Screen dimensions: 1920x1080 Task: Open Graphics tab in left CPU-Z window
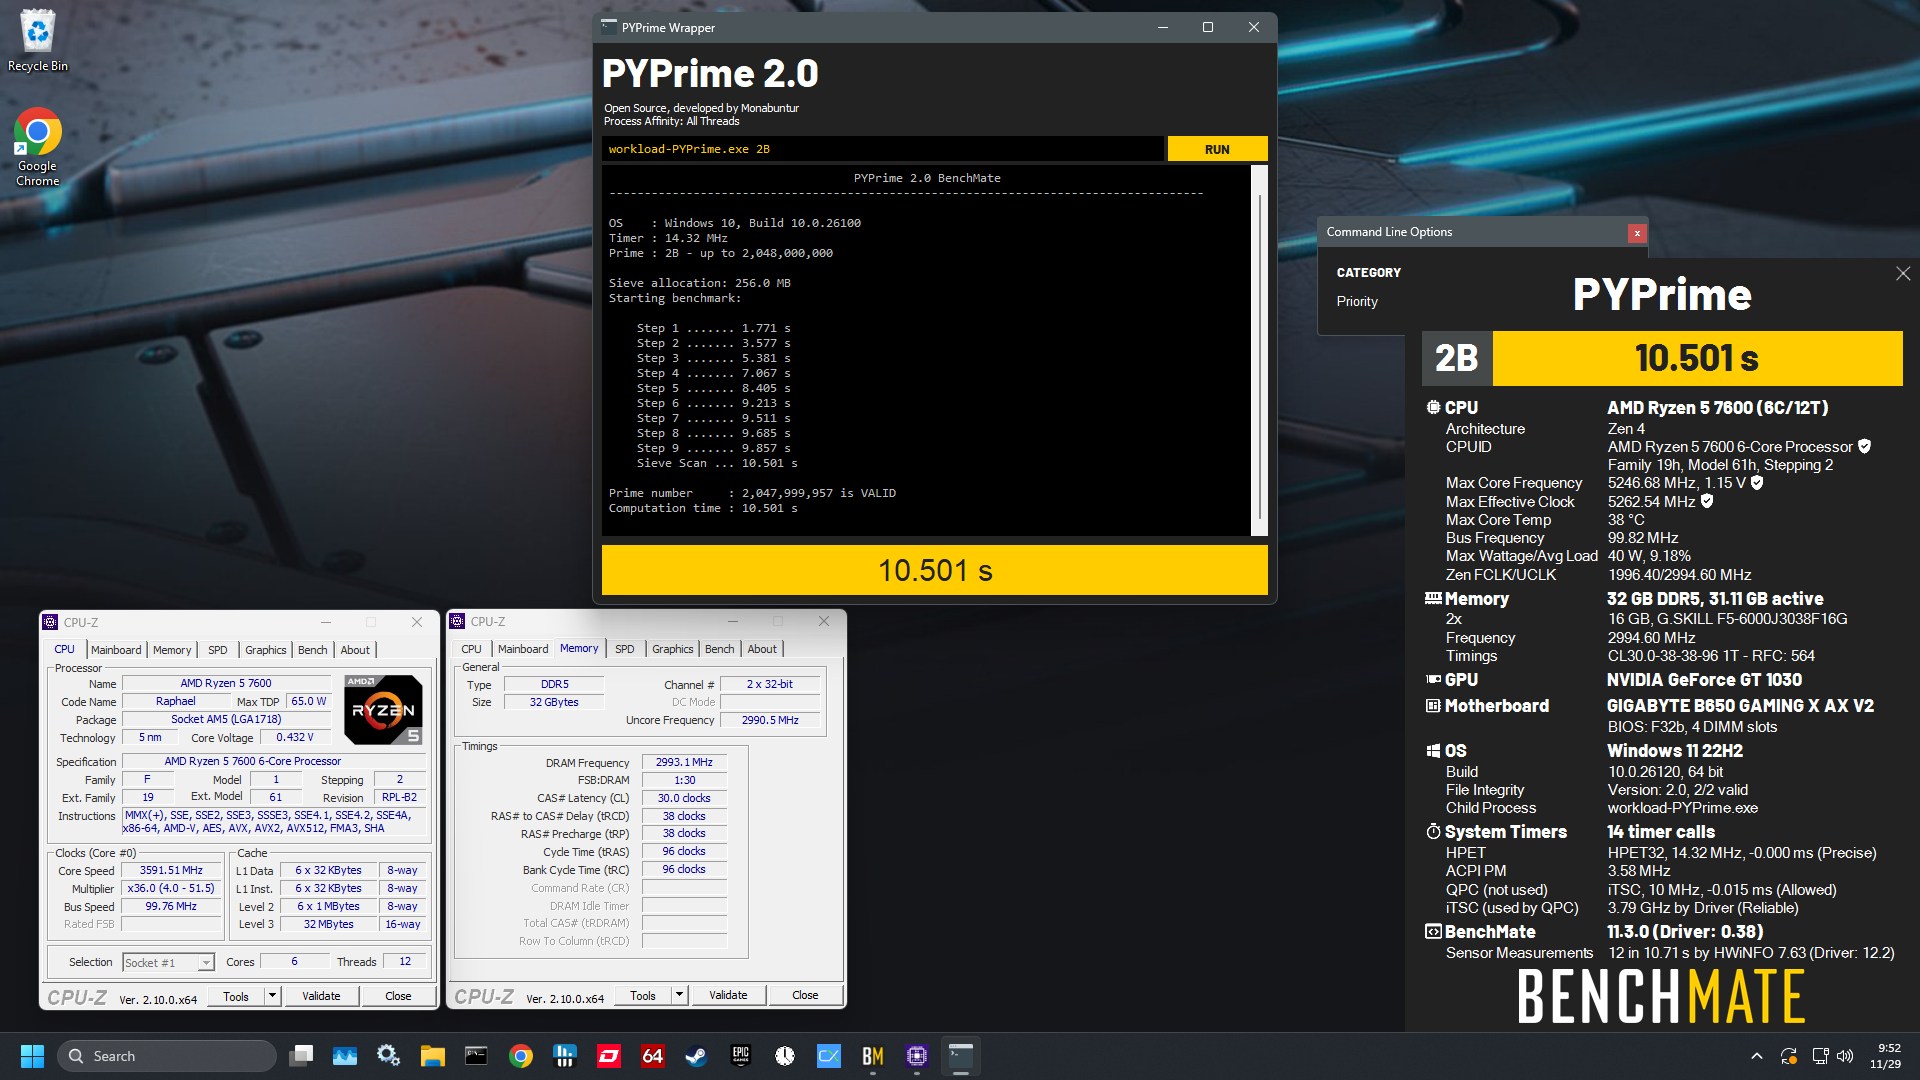coord(265,650)
